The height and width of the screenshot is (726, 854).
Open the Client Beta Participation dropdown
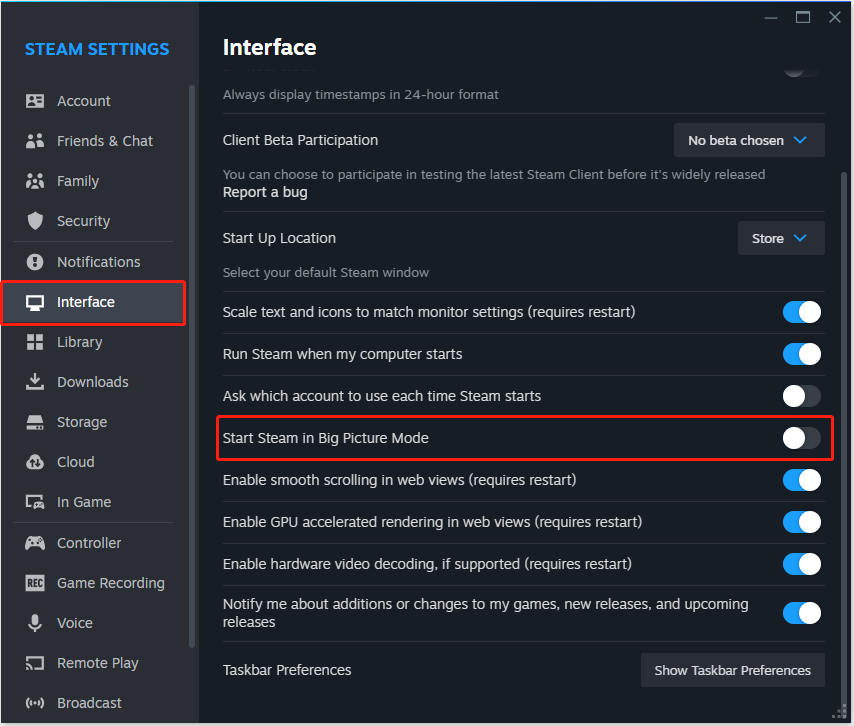click(x=749, y=140)
